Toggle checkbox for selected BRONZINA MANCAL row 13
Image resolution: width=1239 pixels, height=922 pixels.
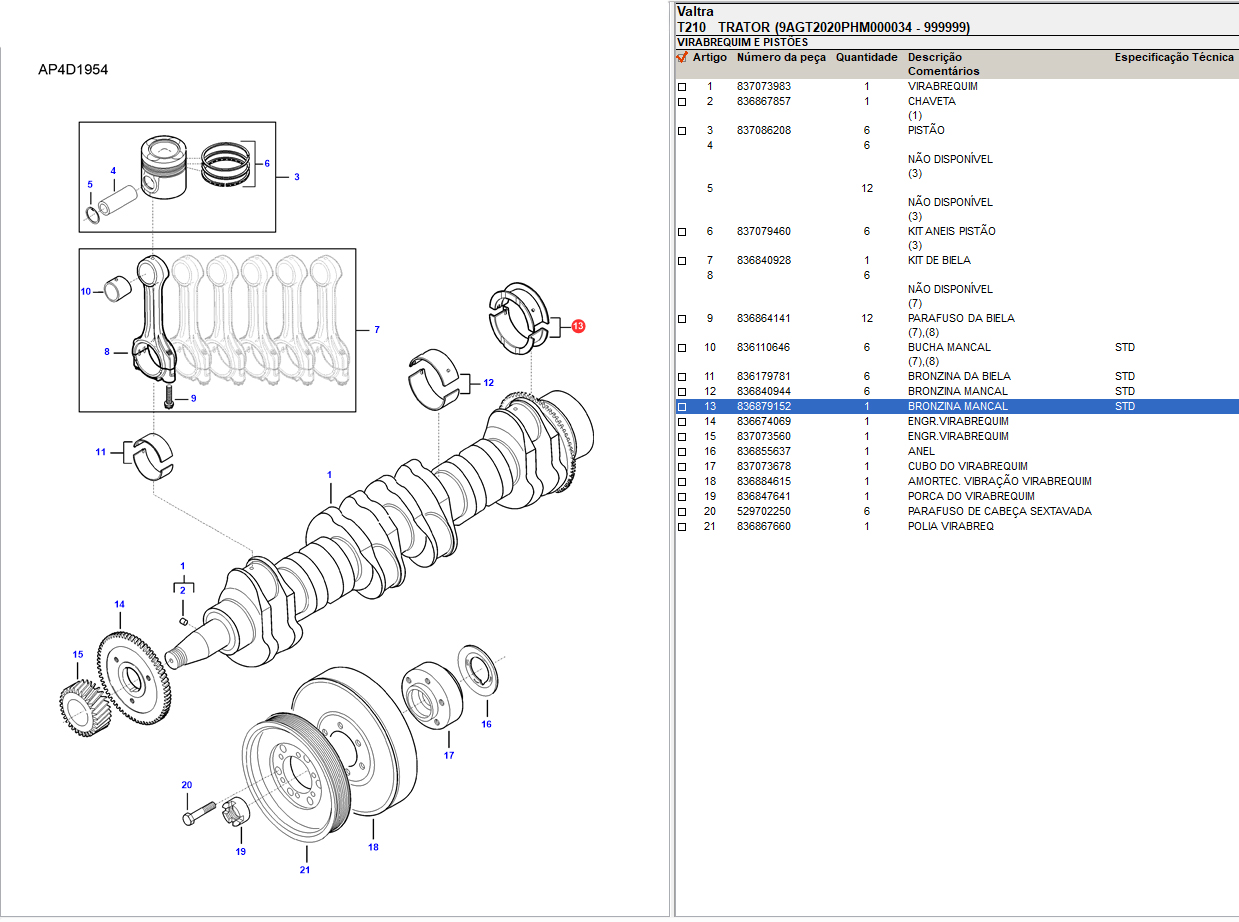(x=682, y=407)
